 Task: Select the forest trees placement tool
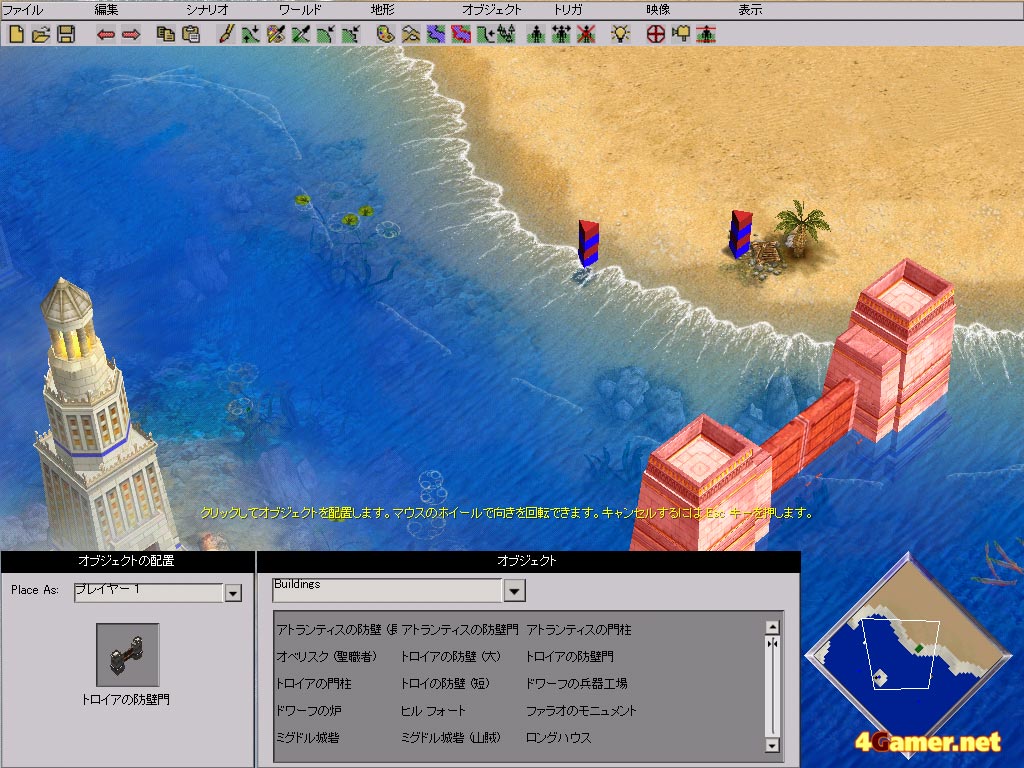click(507, 34)
